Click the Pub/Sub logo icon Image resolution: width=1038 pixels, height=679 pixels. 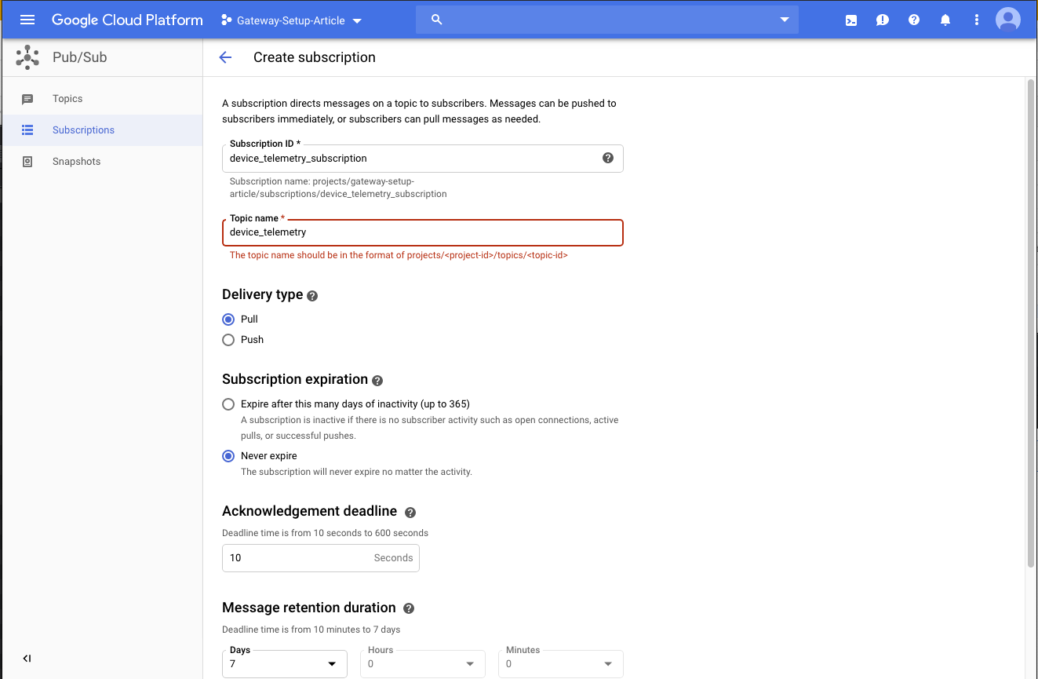[27, 57]
